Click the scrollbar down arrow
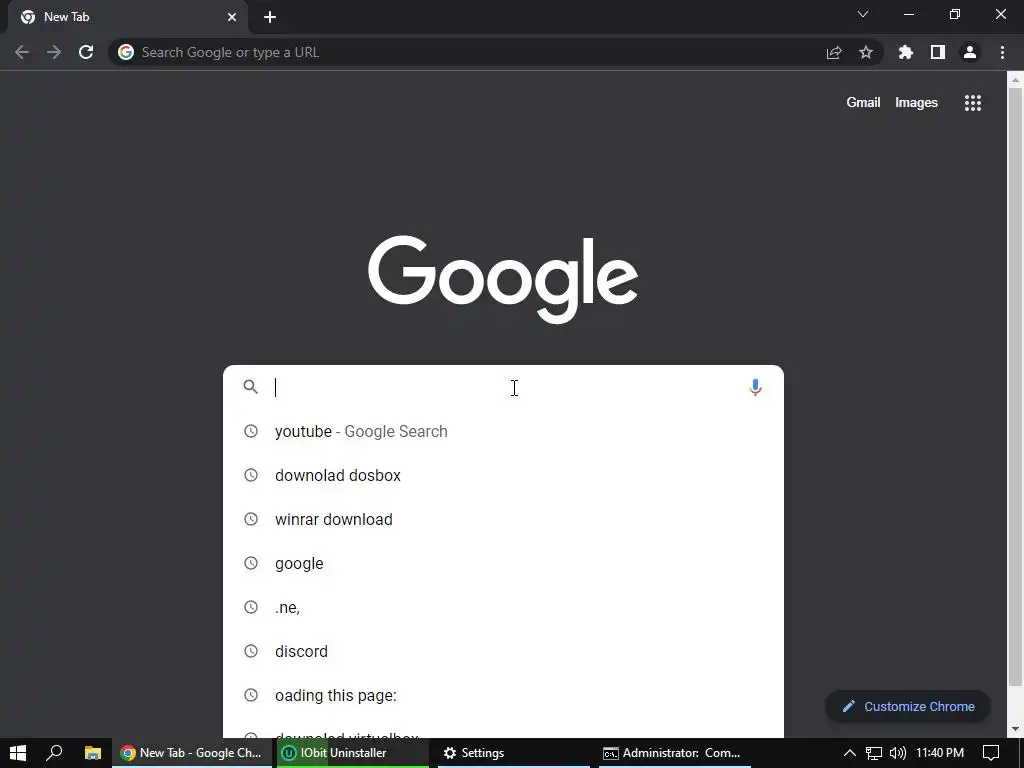This screenshot has width=1024, height=768. pos(1015,729)
